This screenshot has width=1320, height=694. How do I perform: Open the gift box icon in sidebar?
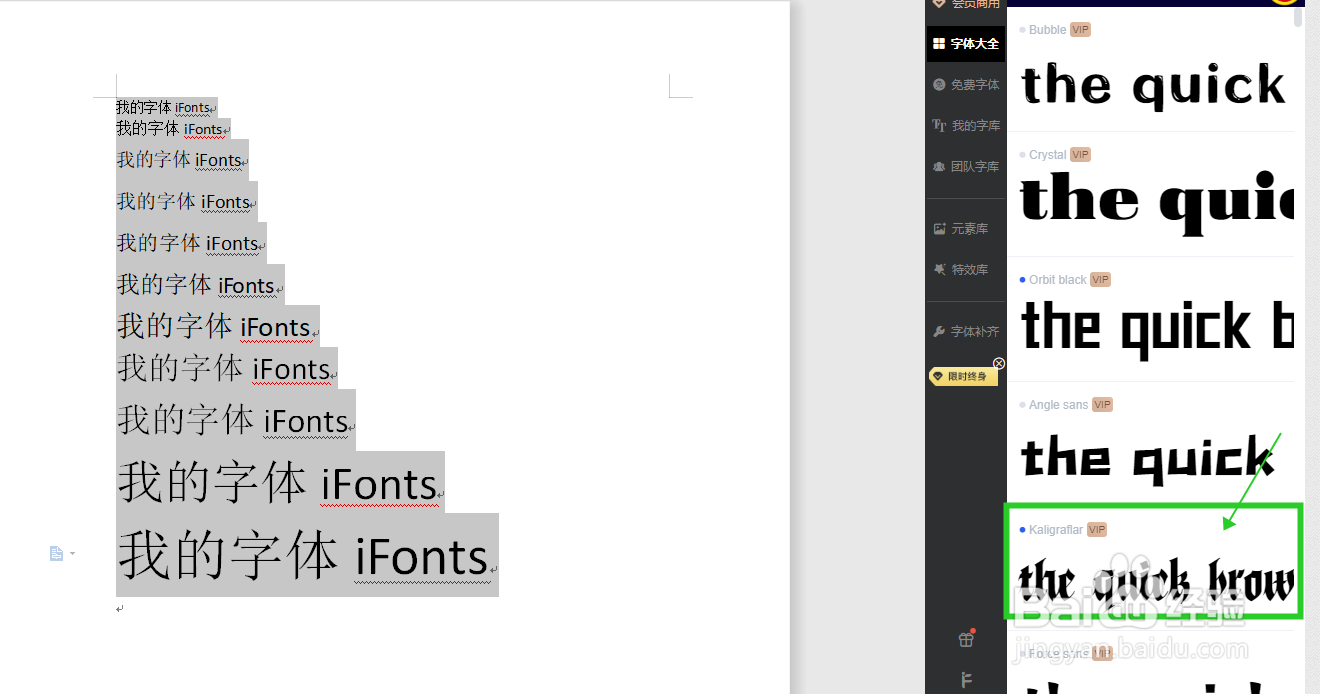966,639
